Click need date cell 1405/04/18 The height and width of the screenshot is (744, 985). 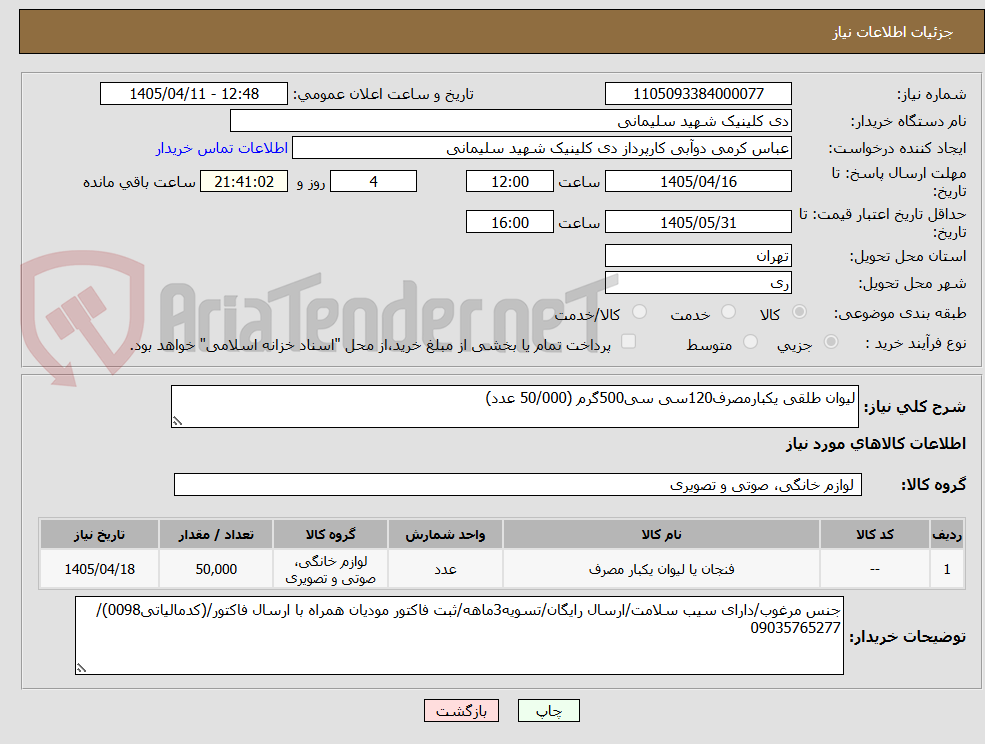click(99, 569)
